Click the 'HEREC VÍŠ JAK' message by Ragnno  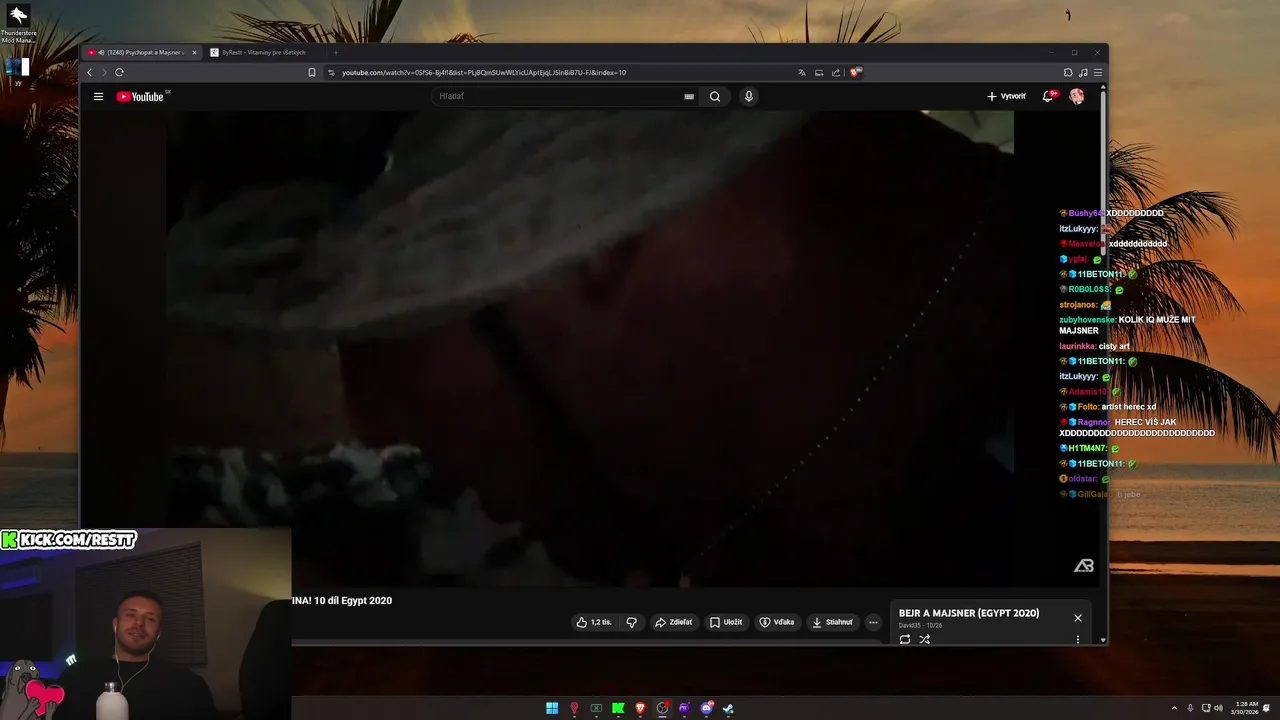click(x=1137, y=428)
